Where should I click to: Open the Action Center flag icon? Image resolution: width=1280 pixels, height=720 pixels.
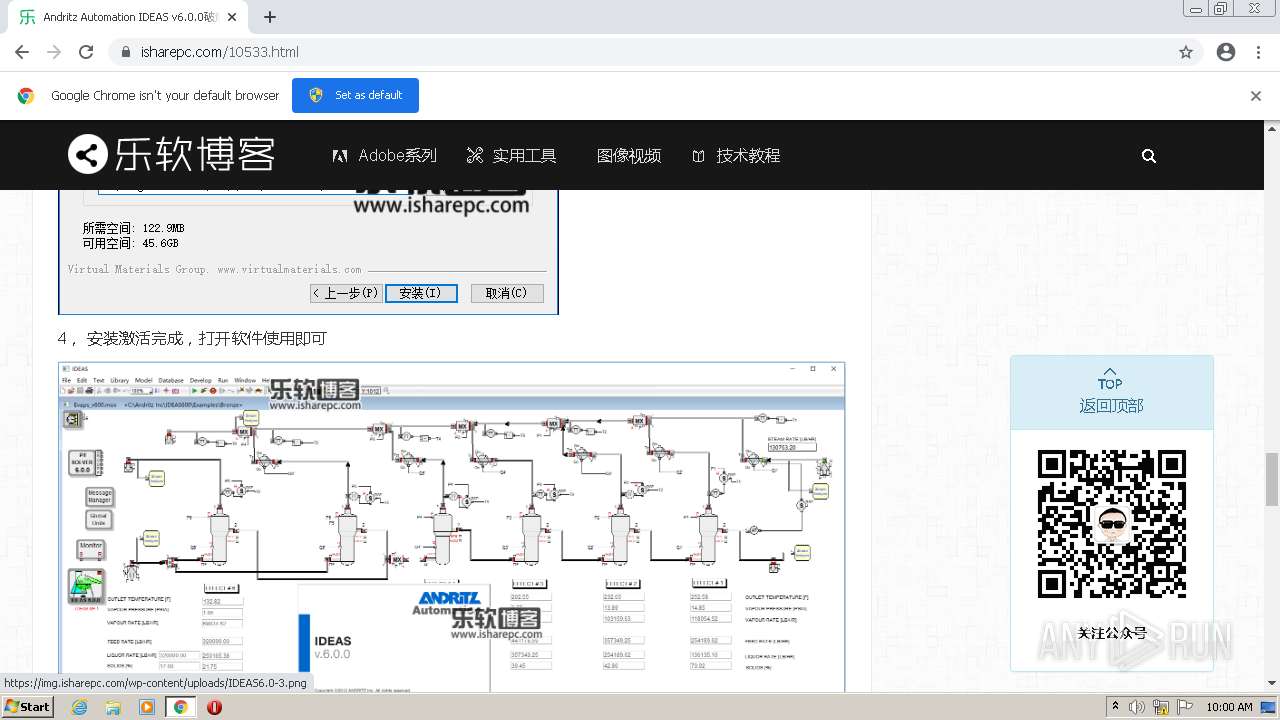(1184, 707)
